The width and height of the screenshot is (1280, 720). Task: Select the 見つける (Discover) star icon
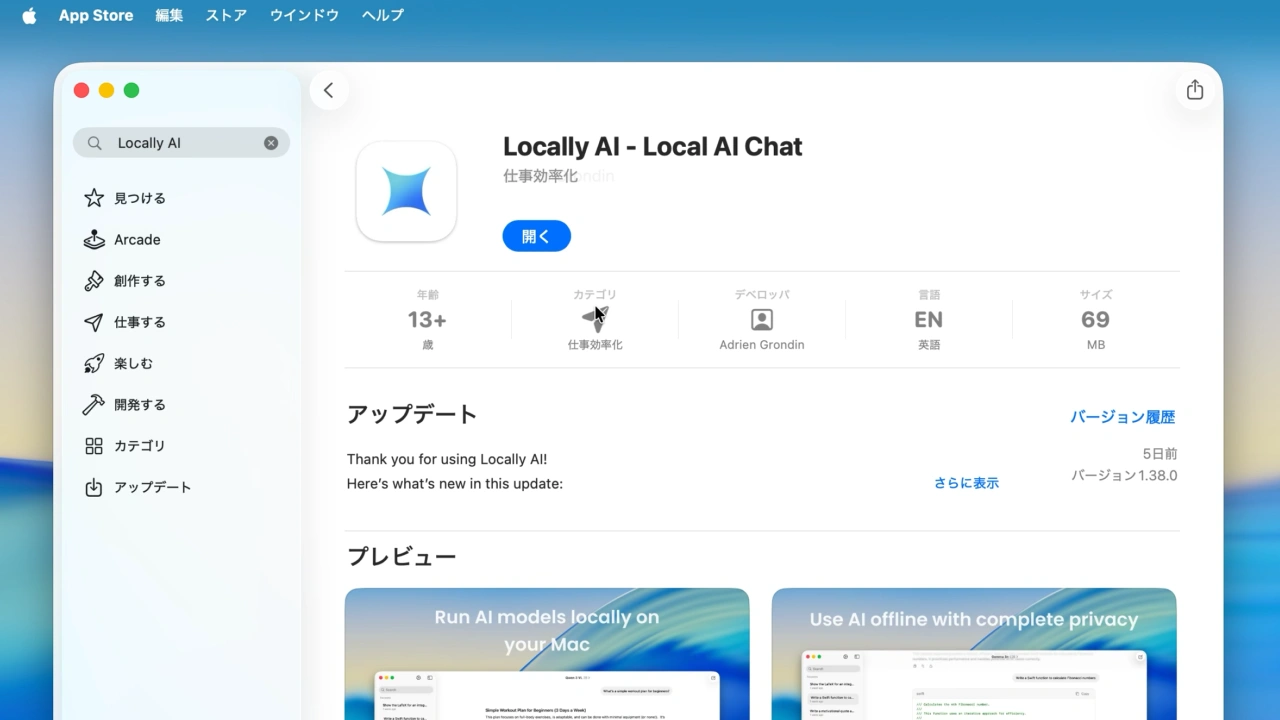pyautogui.click(x=91, y=198)
